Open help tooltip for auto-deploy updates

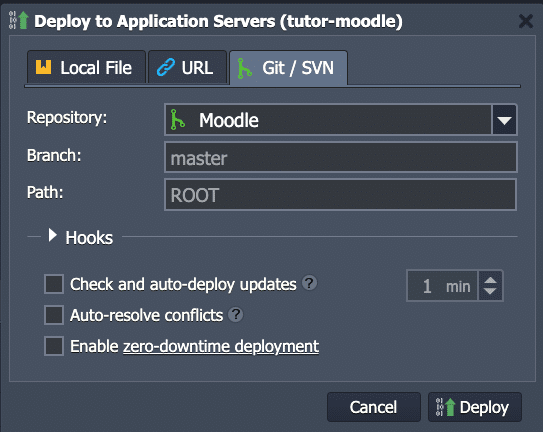(x=309, y=283)
